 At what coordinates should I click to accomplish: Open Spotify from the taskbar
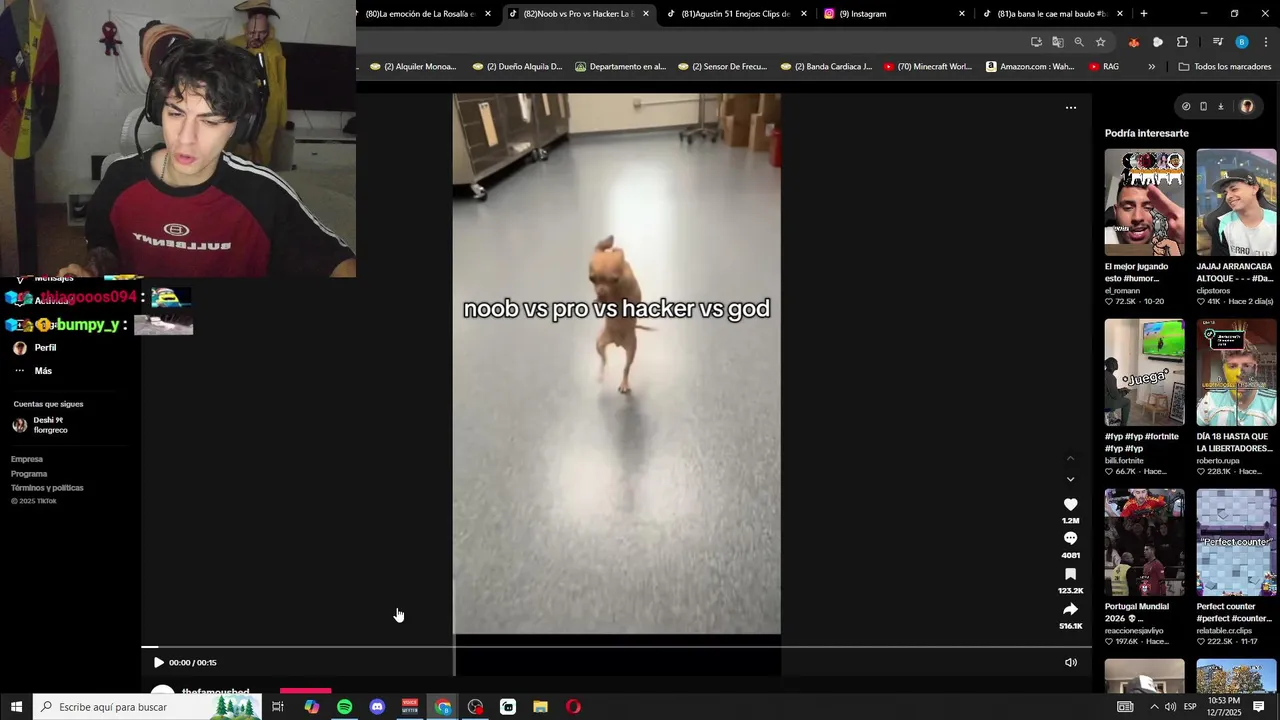pyautogui.click(x=344, y=707)
